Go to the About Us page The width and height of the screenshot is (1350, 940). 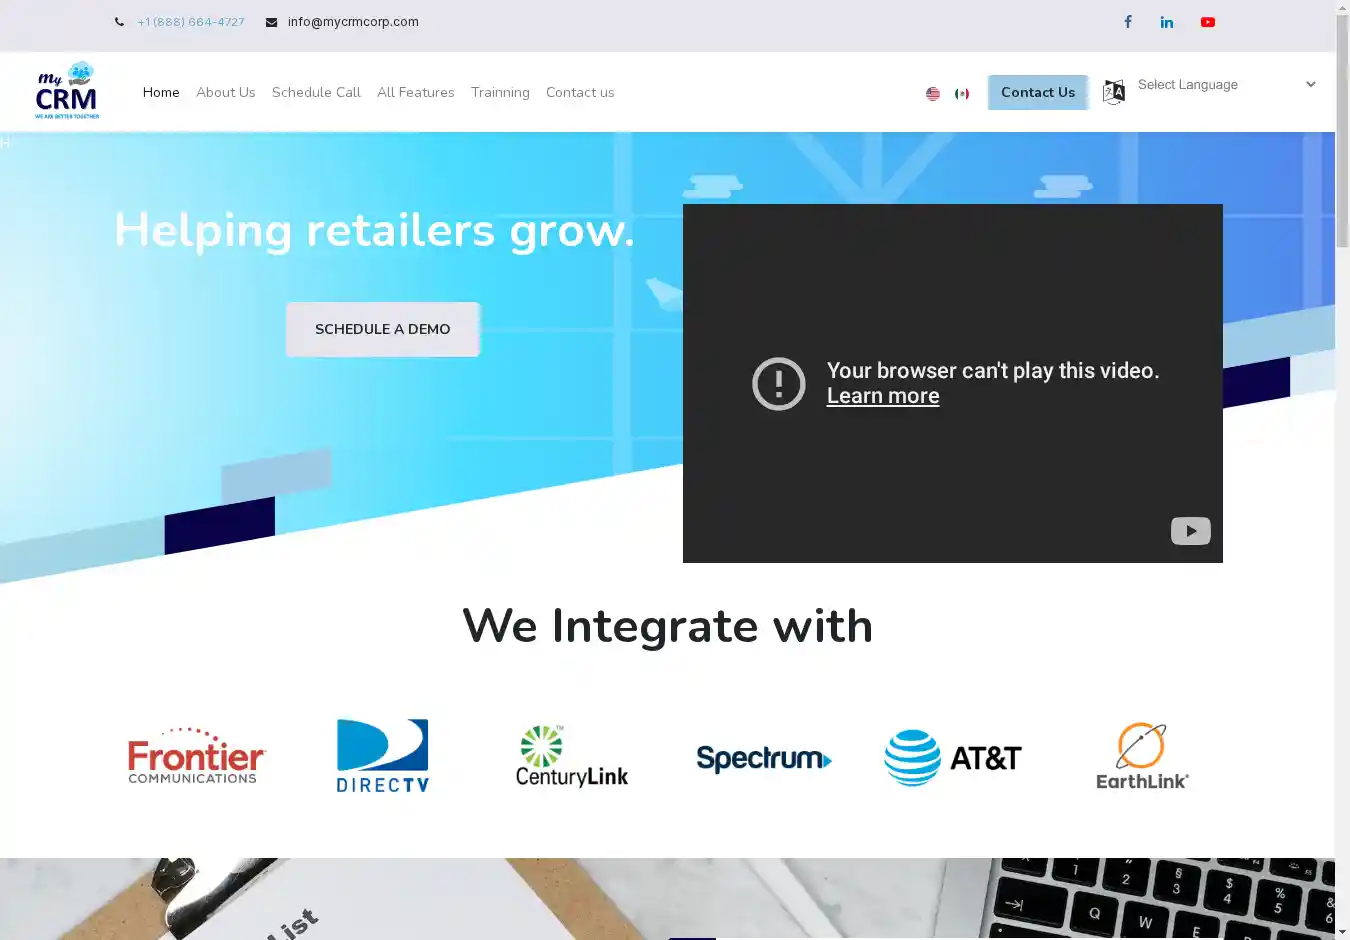coord(225,92)
